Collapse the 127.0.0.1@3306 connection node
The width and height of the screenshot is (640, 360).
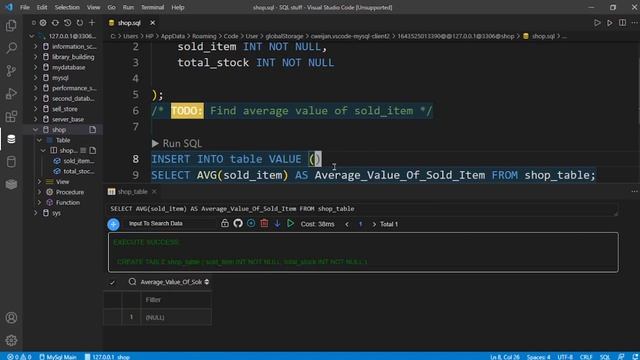click(32, 36)
